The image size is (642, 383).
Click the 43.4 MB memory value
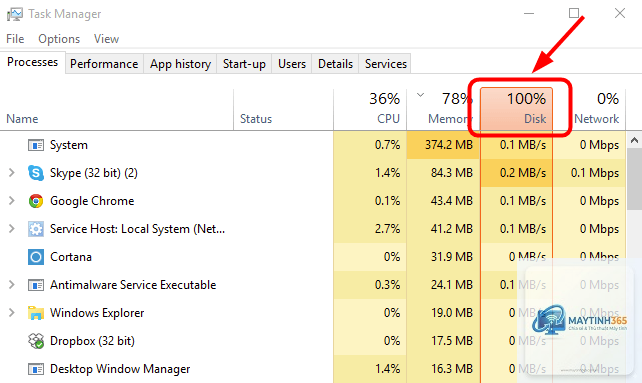point(452,201)
